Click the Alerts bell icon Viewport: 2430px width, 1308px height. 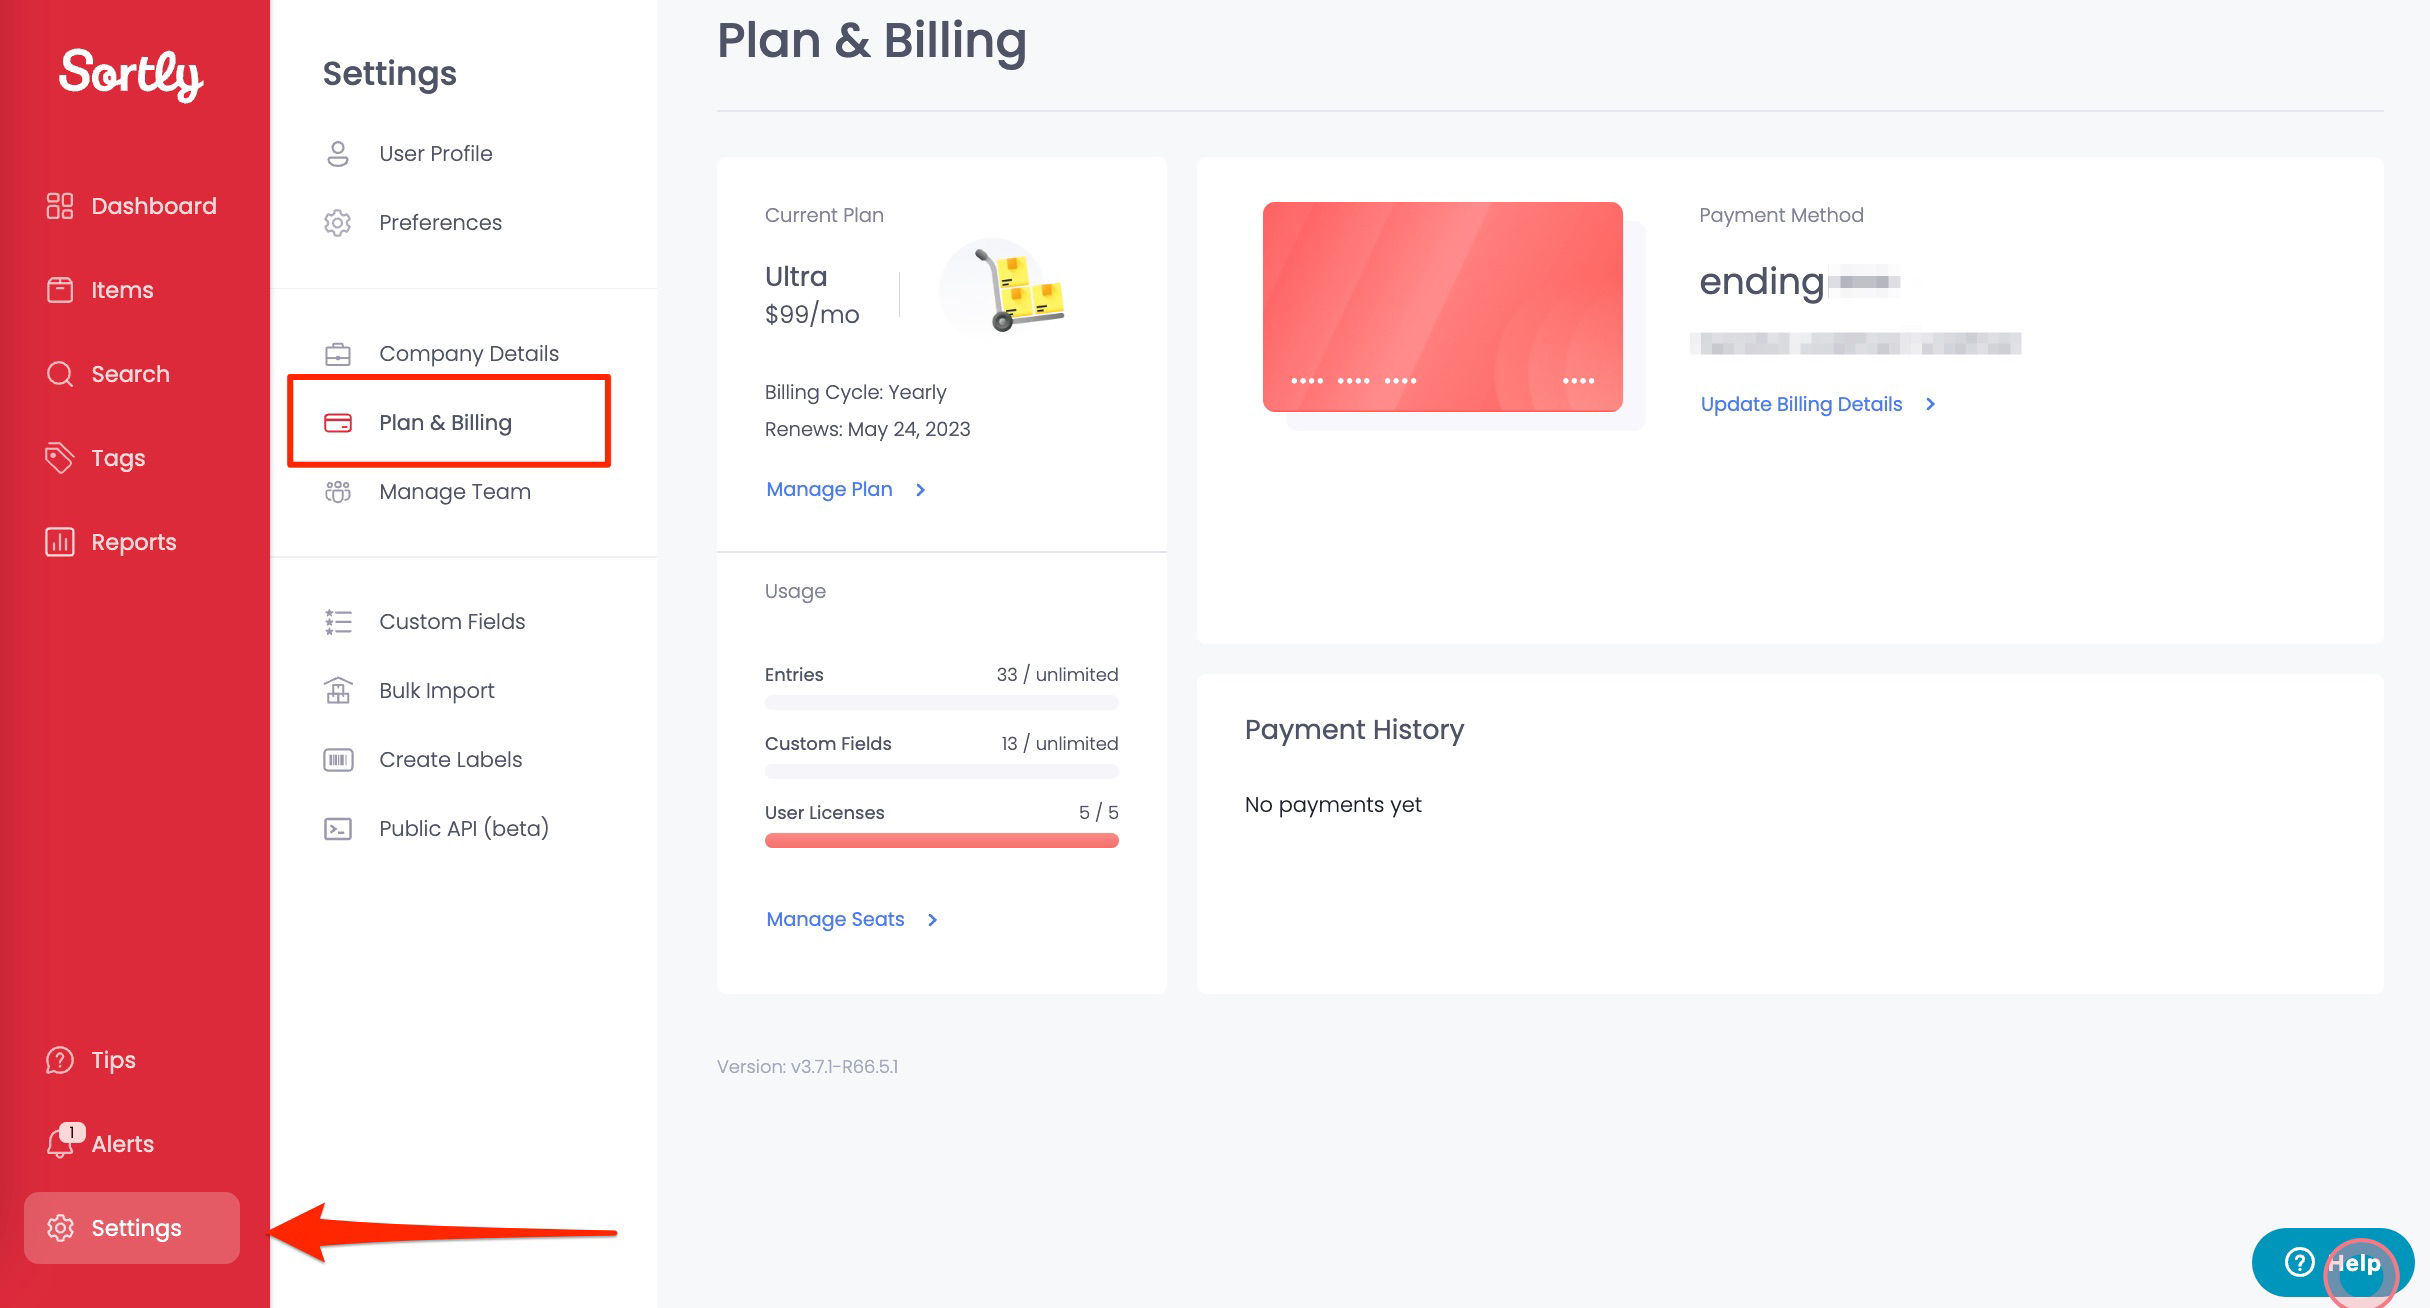(60, 1143)
